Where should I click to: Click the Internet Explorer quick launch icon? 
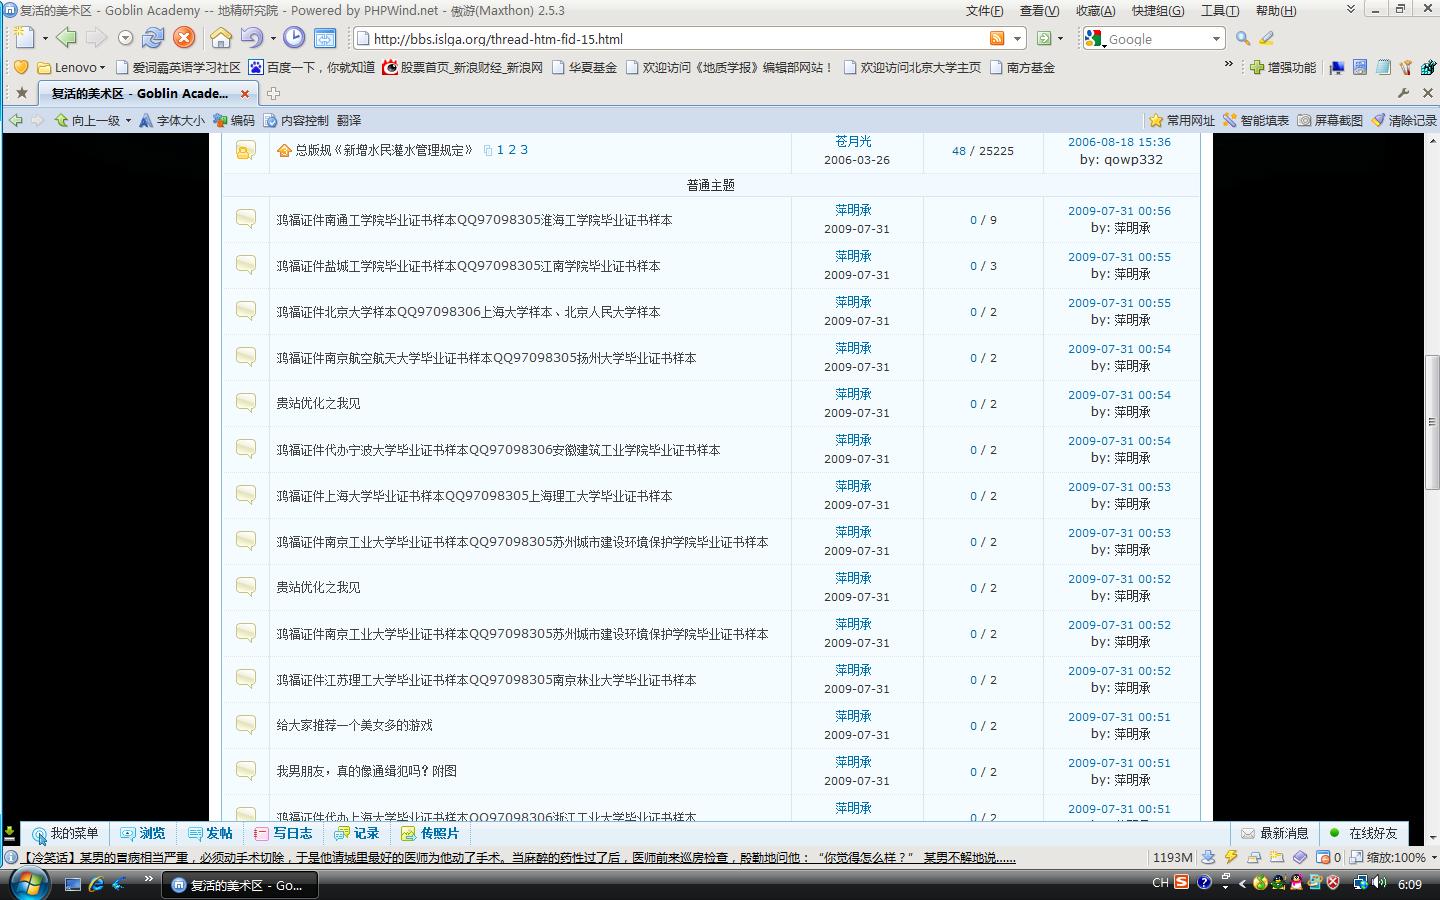coord(96,884)
